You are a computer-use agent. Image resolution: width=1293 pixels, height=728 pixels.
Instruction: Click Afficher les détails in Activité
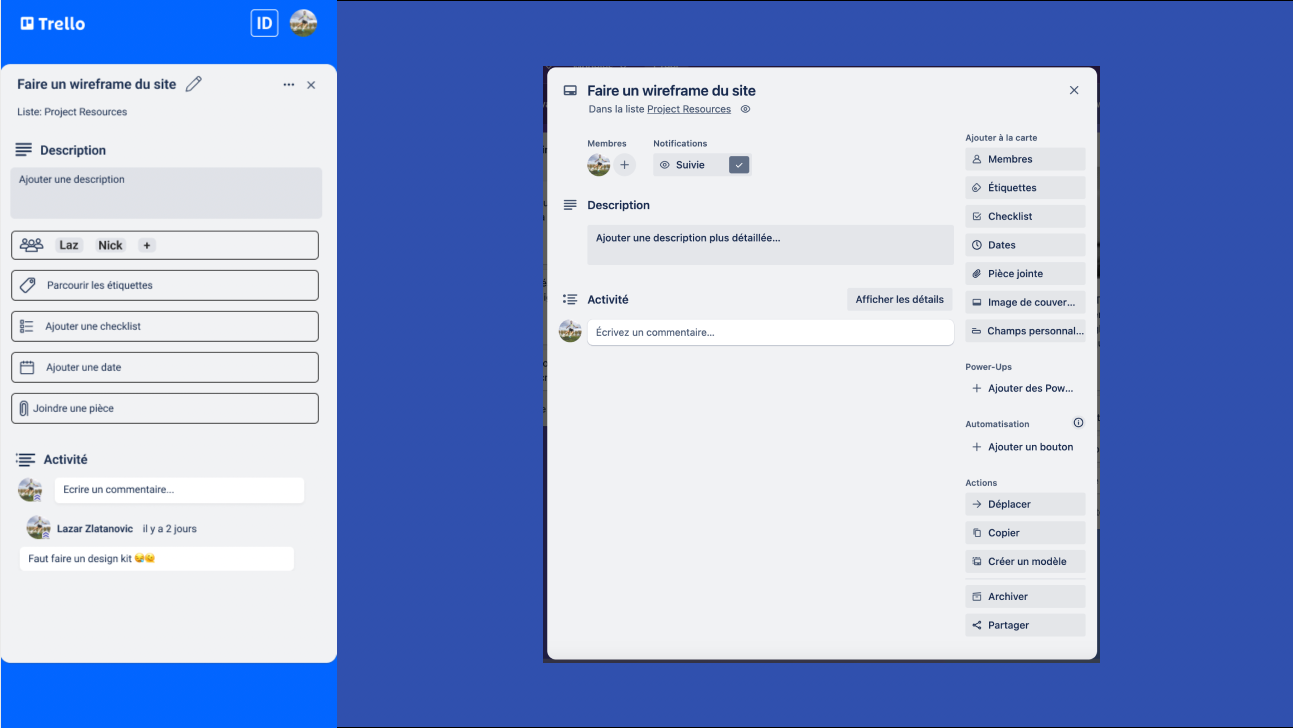[x=899, y=299]
